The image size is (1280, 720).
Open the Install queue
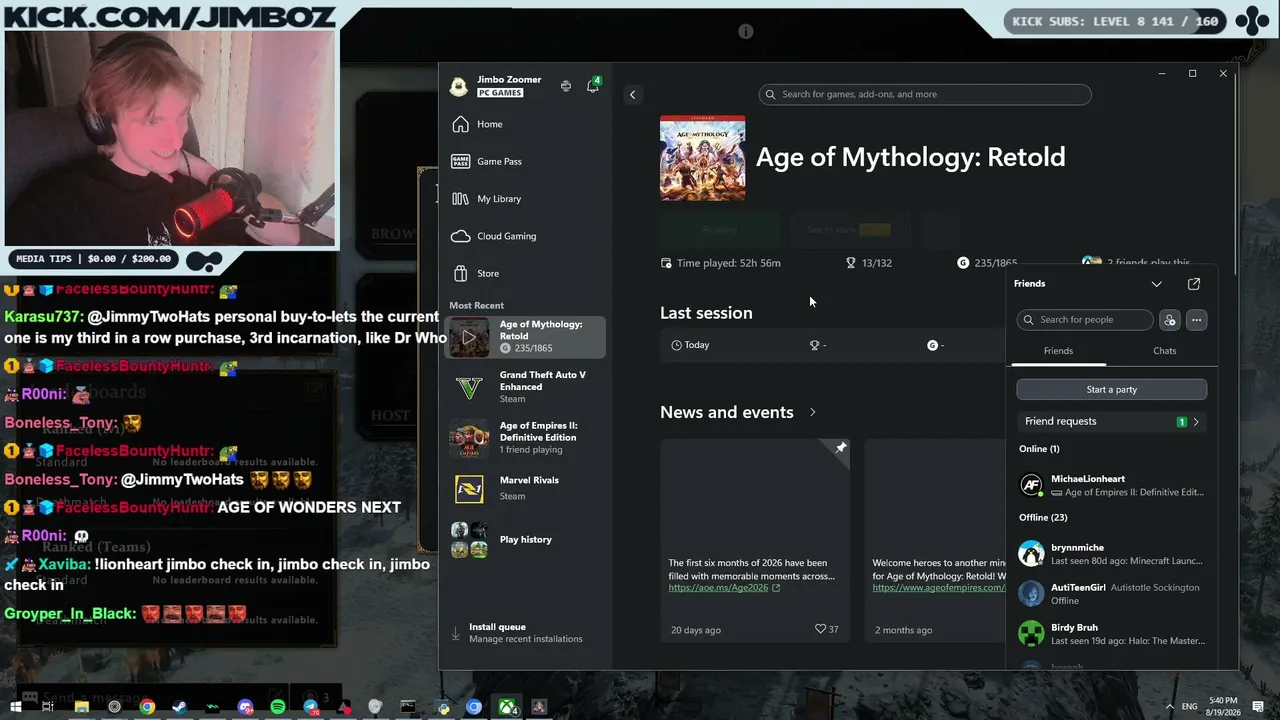[x=526, y=633]
